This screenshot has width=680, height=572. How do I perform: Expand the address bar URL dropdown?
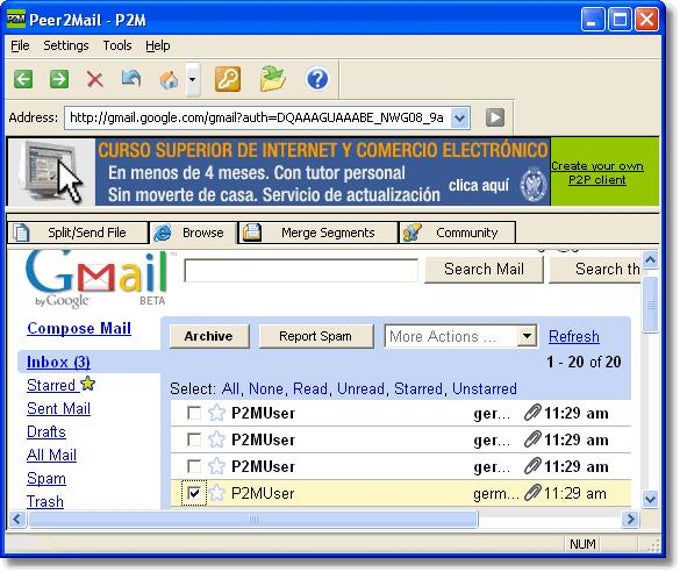460,118
